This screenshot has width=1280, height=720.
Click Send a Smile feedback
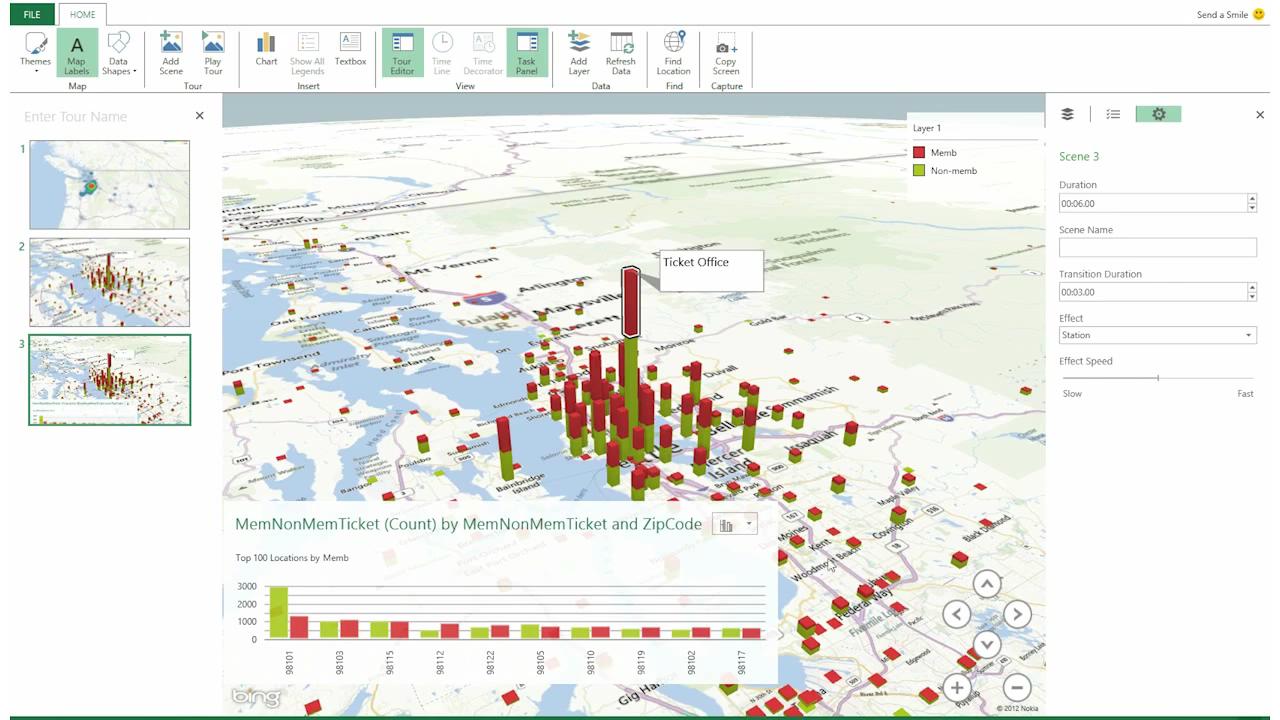click(x=1230, y=15)
